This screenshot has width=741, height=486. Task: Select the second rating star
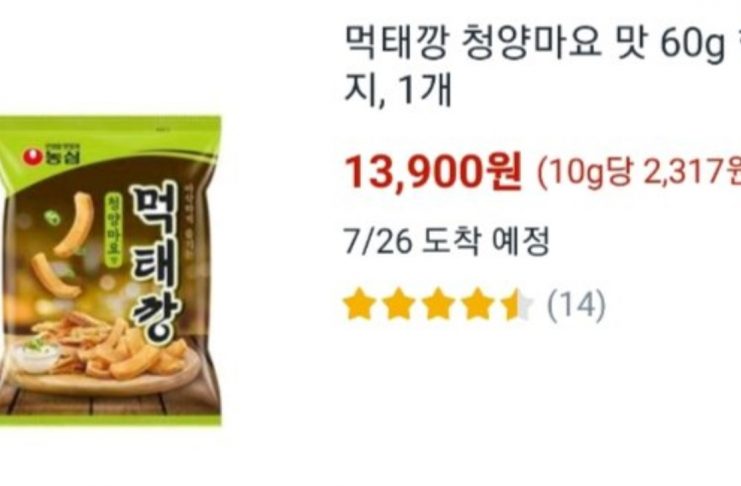[399, 304]
